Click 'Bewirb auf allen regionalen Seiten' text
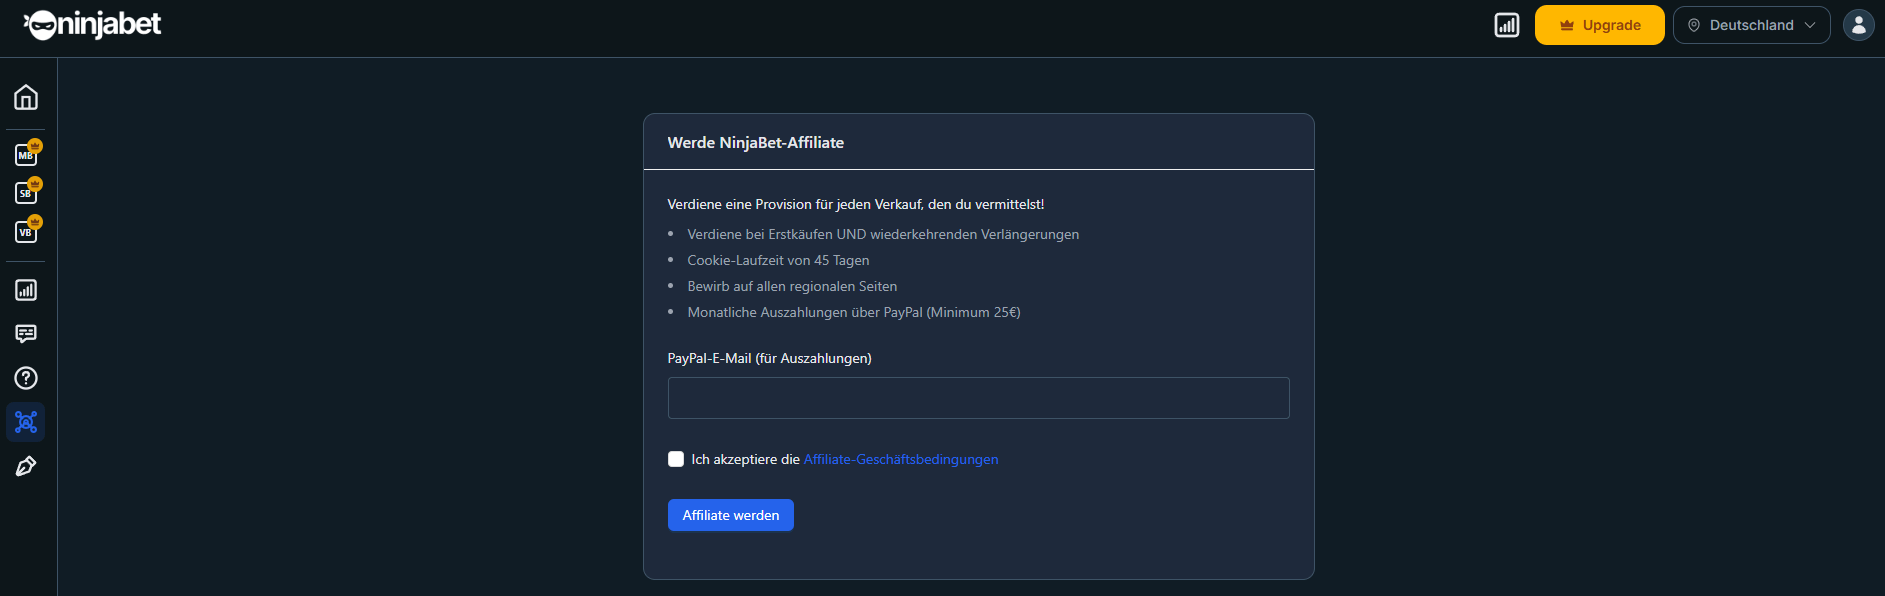 792,286
